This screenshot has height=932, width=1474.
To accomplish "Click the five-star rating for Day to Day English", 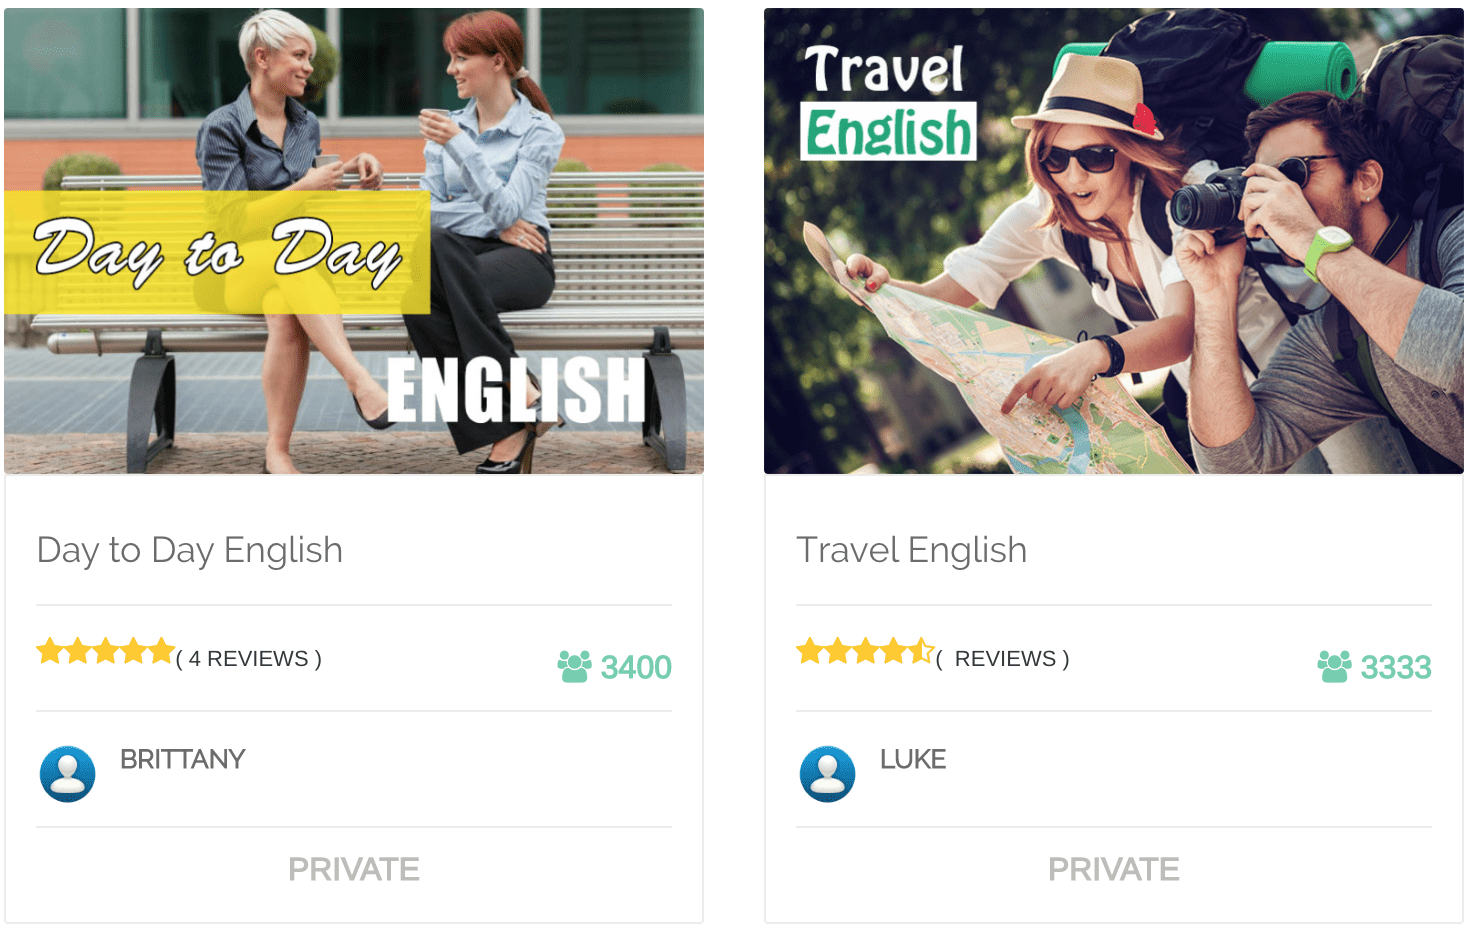I will 106,652.
